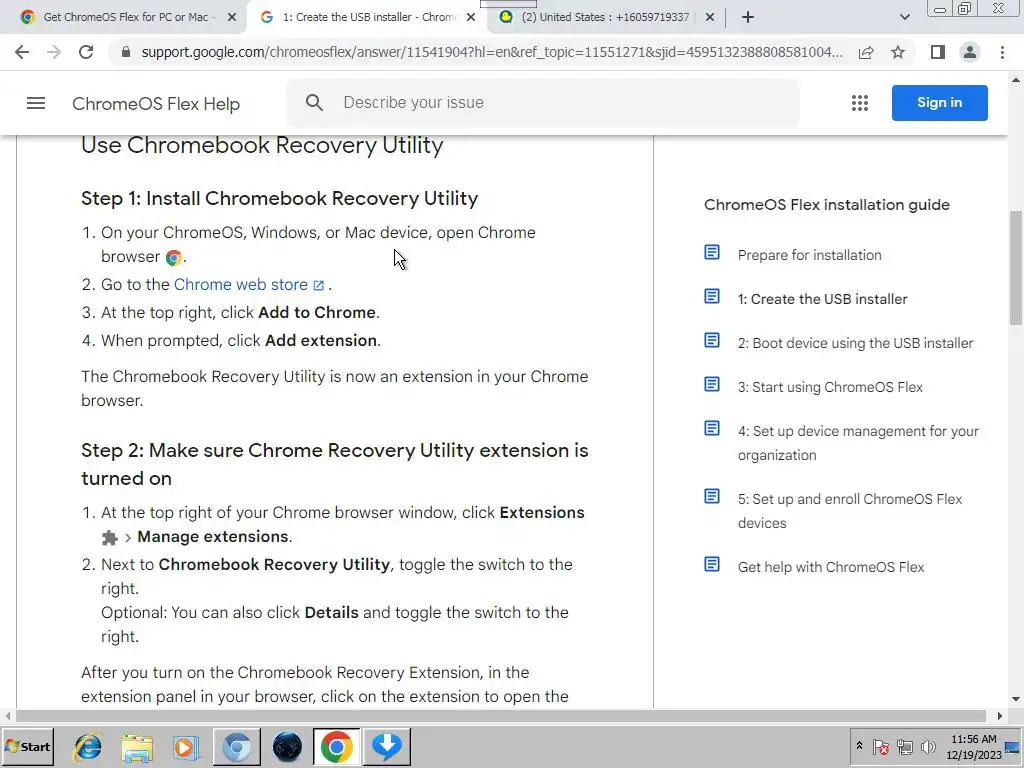
Task: Open 1: Create the USB installer article
Action: [x=822, y=299]
